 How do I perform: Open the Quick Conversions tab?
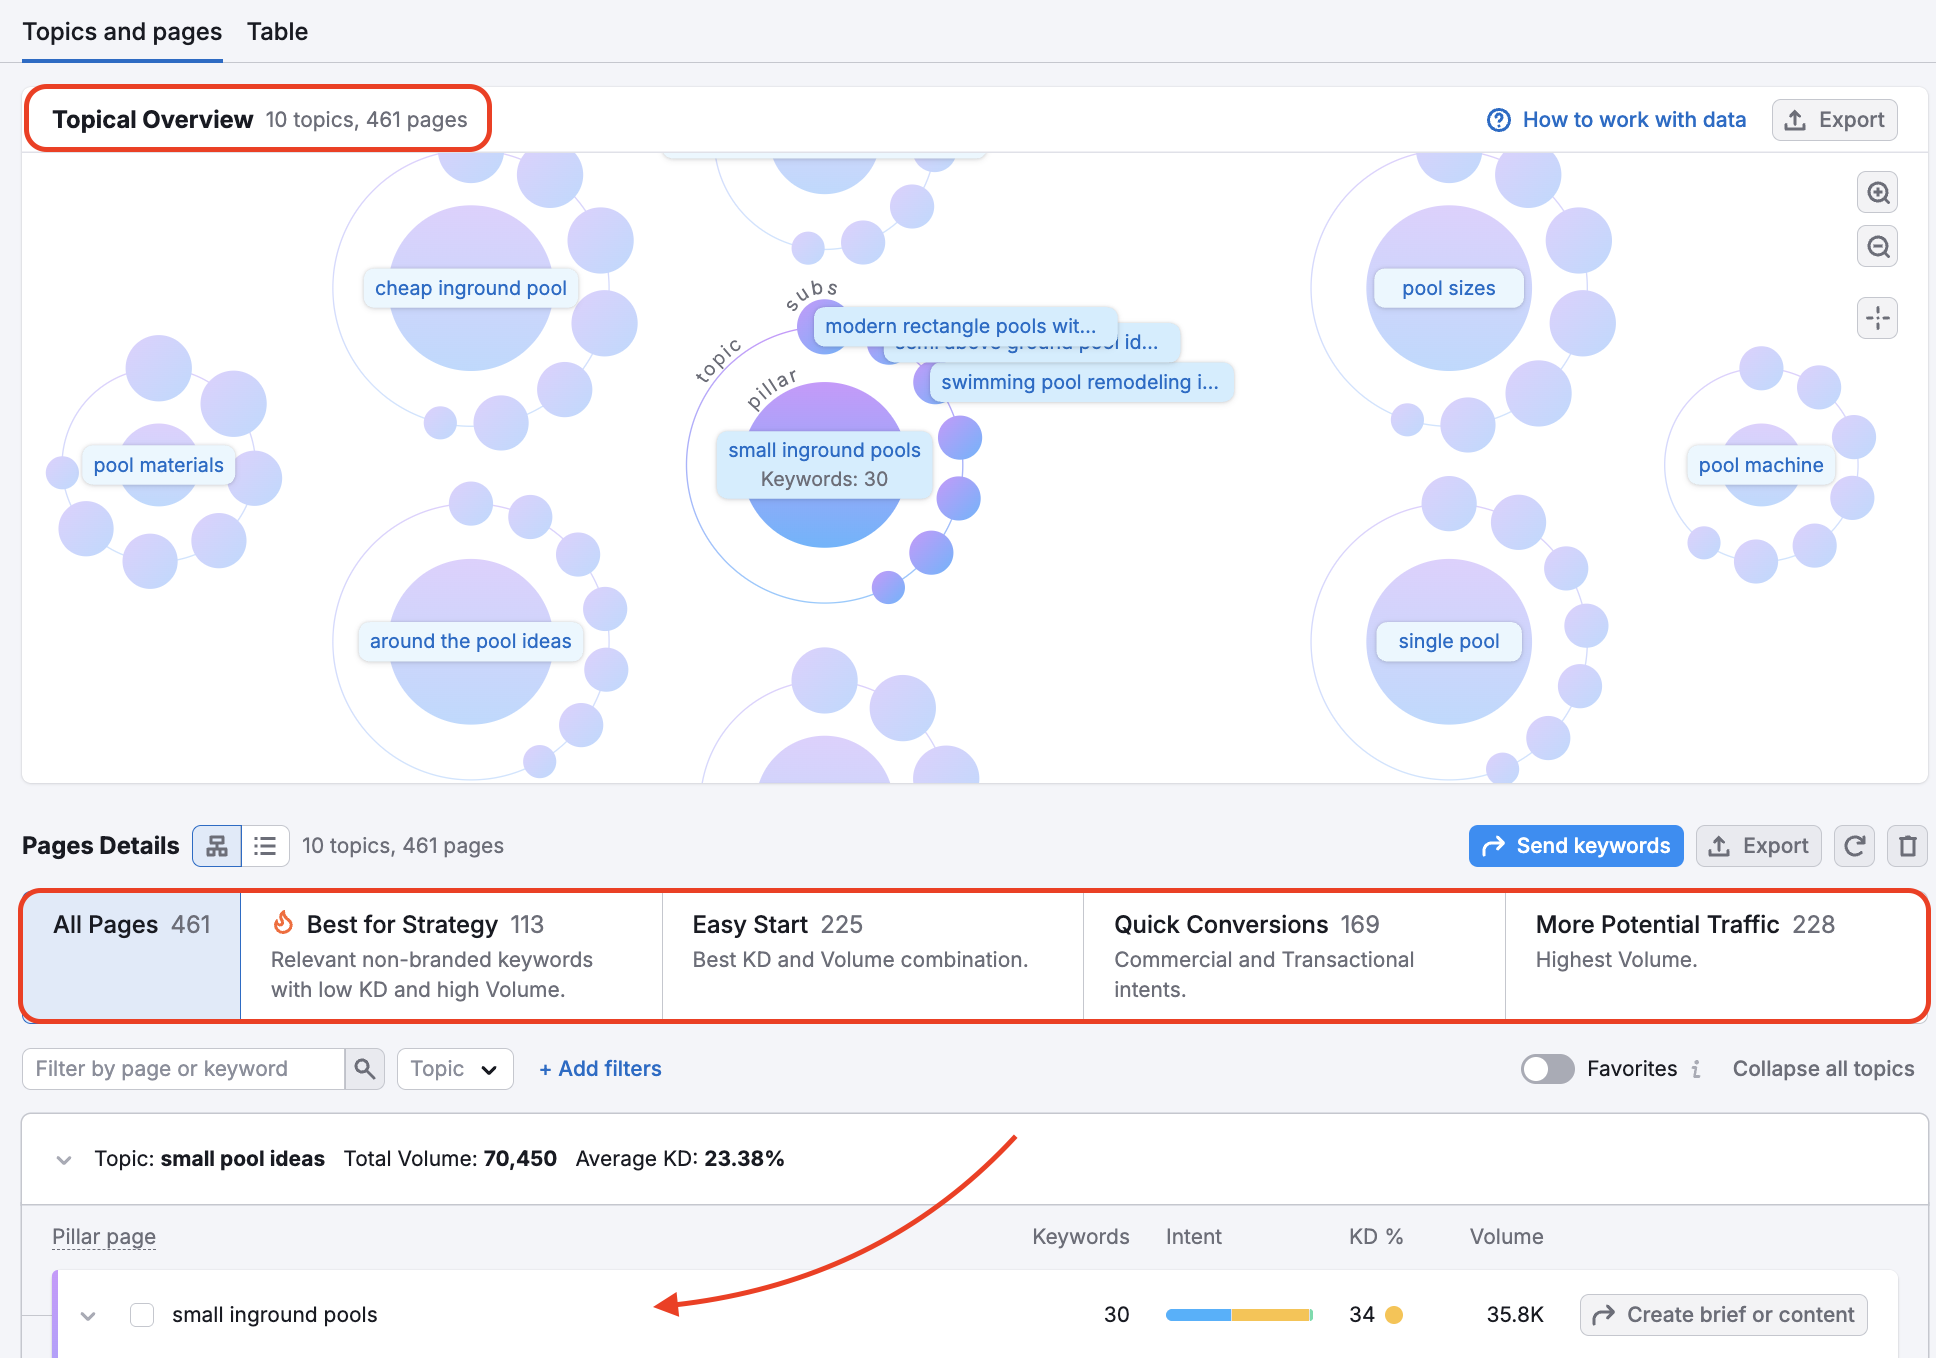coord(1293,955)
